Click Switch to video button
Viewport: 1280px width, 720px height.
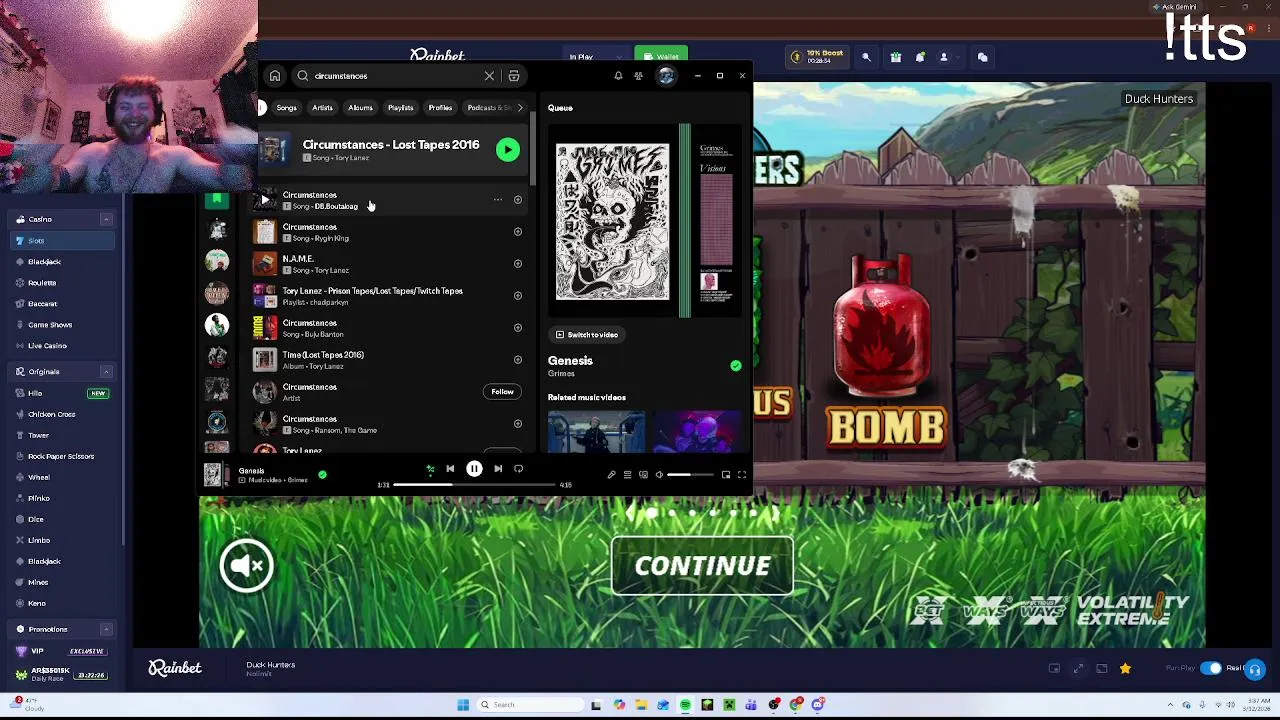587,335
